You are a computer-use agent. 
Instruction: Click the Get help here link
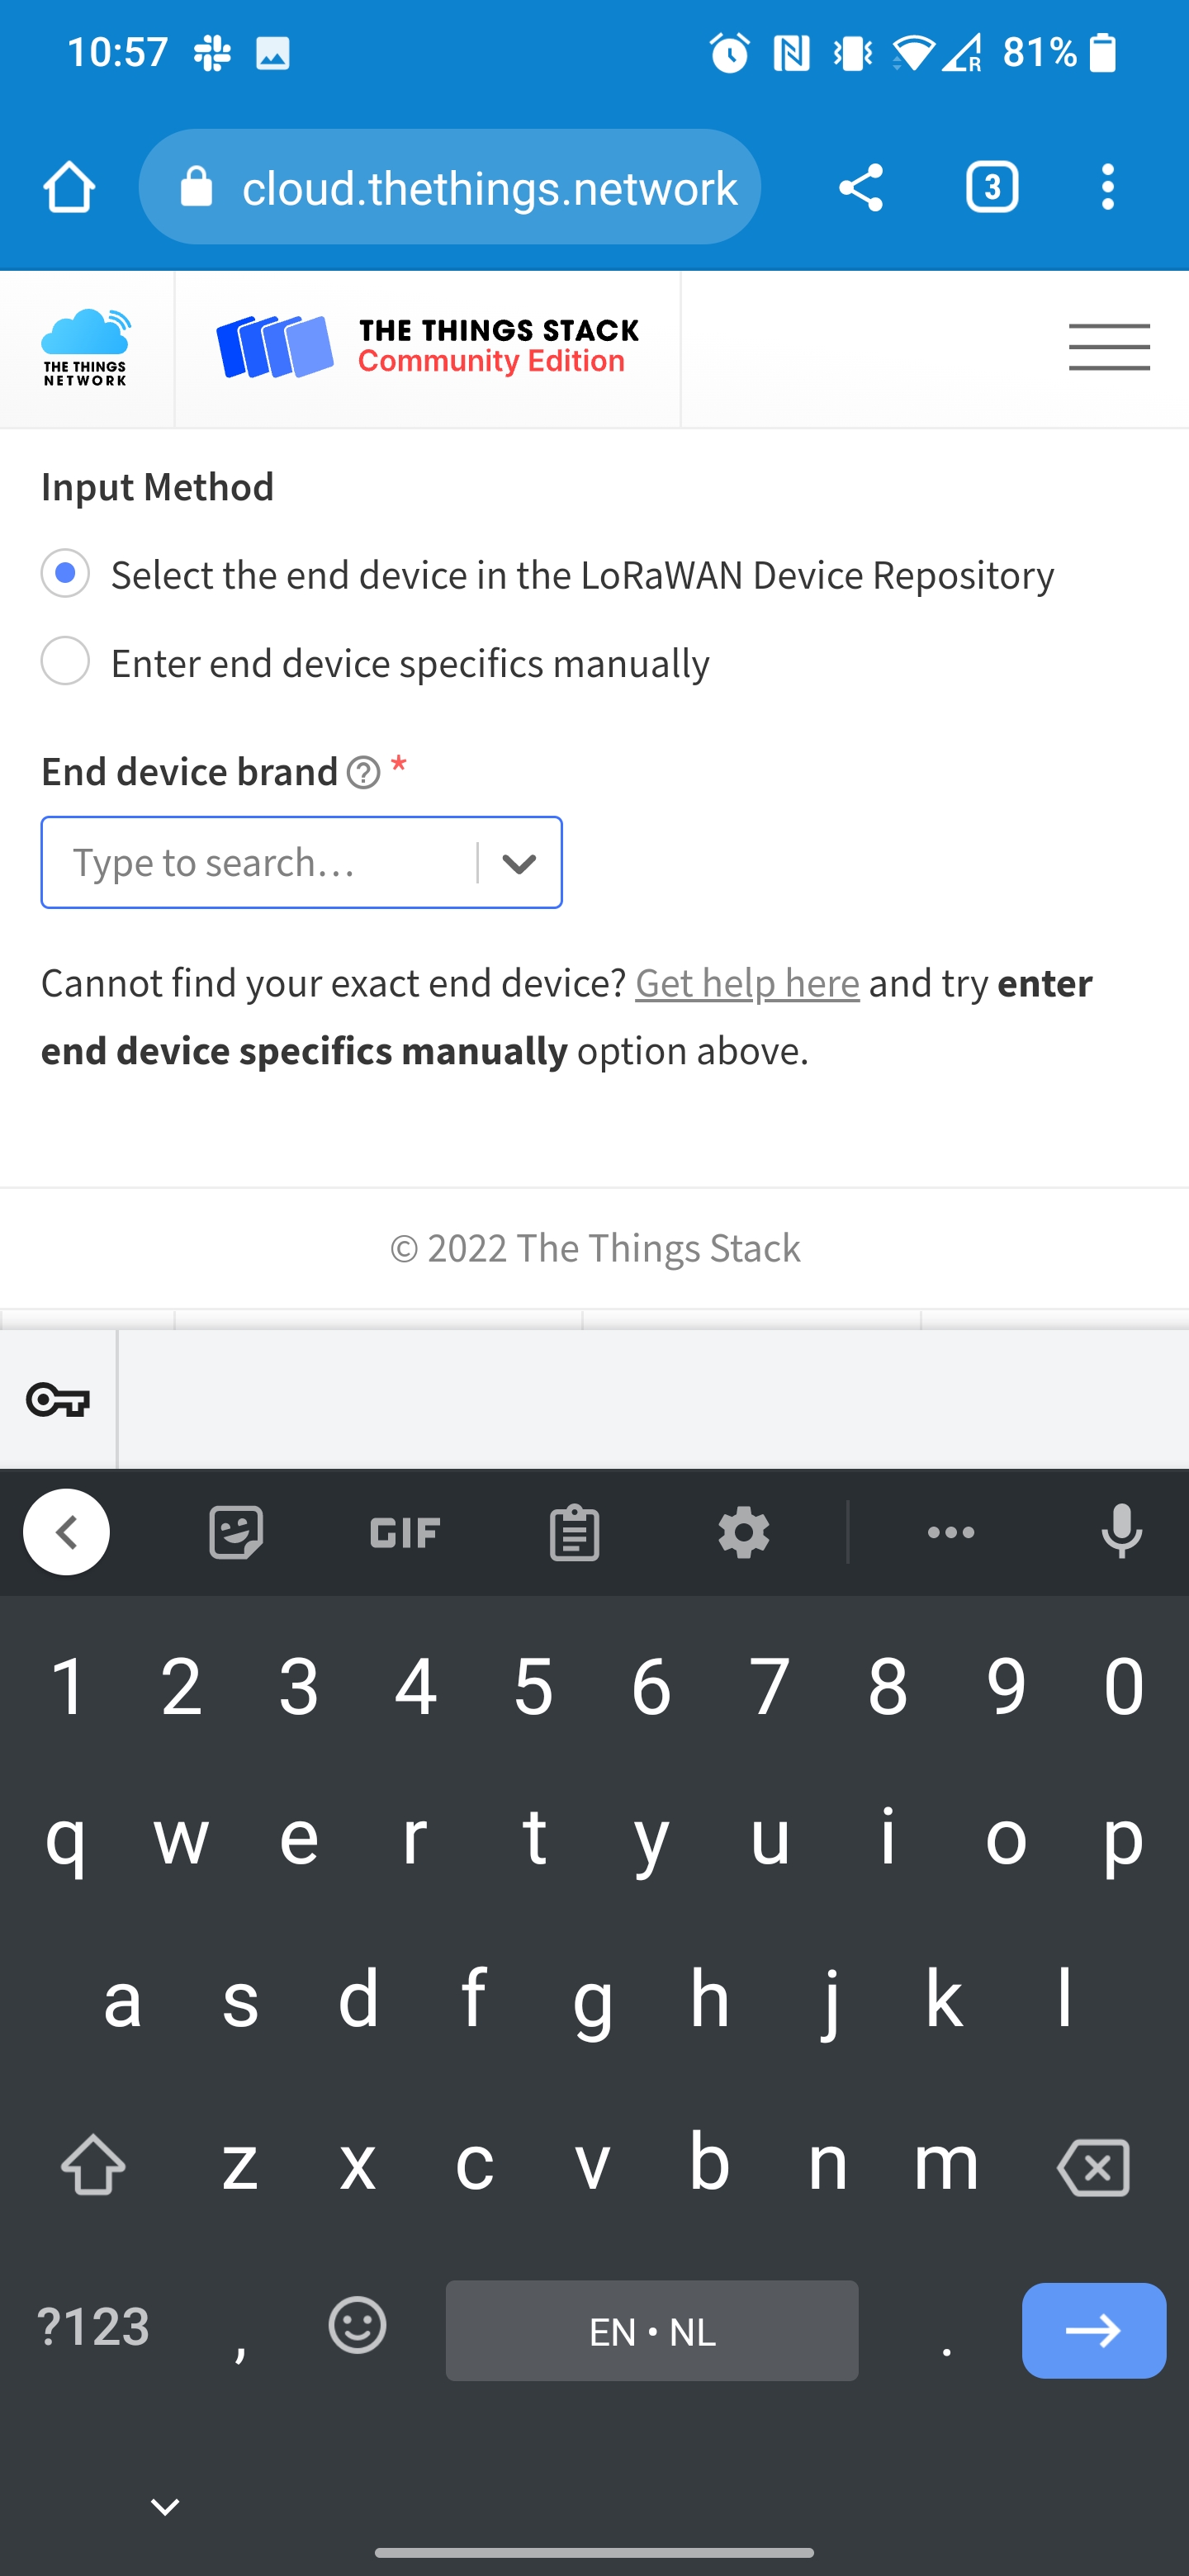click(x=746, y=983)
